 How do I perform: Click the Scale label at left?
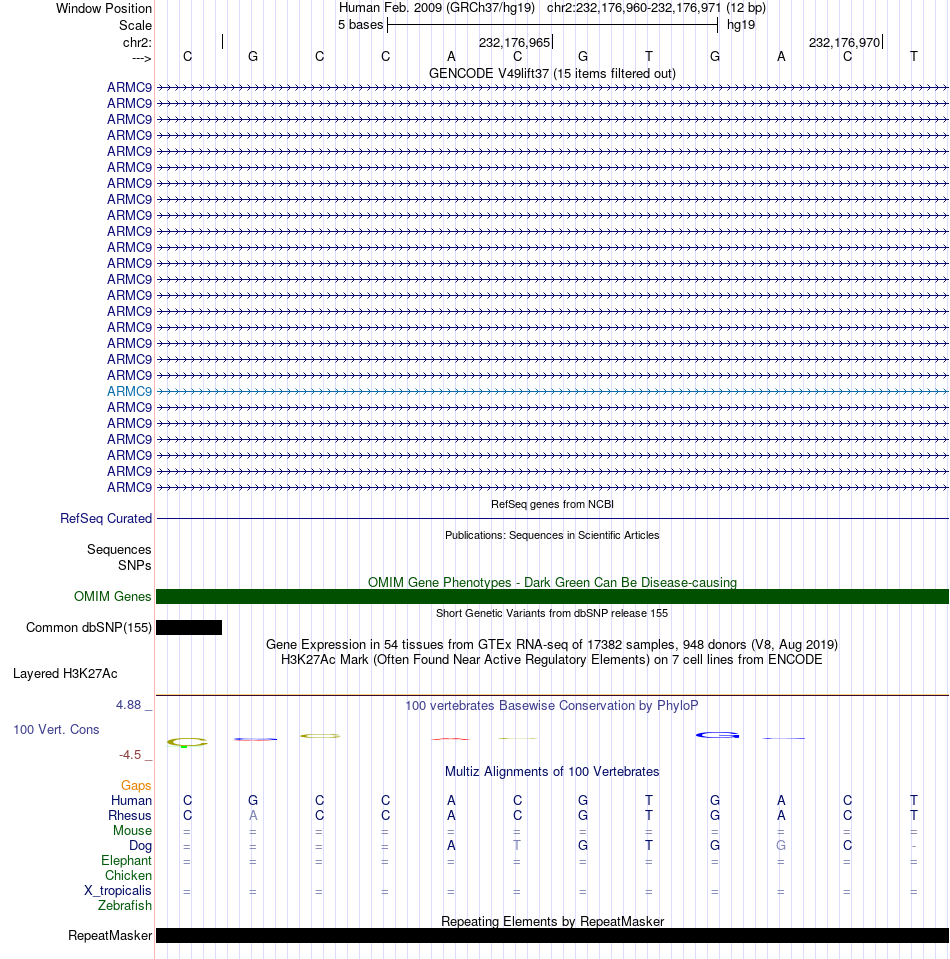tap(135, 26)
